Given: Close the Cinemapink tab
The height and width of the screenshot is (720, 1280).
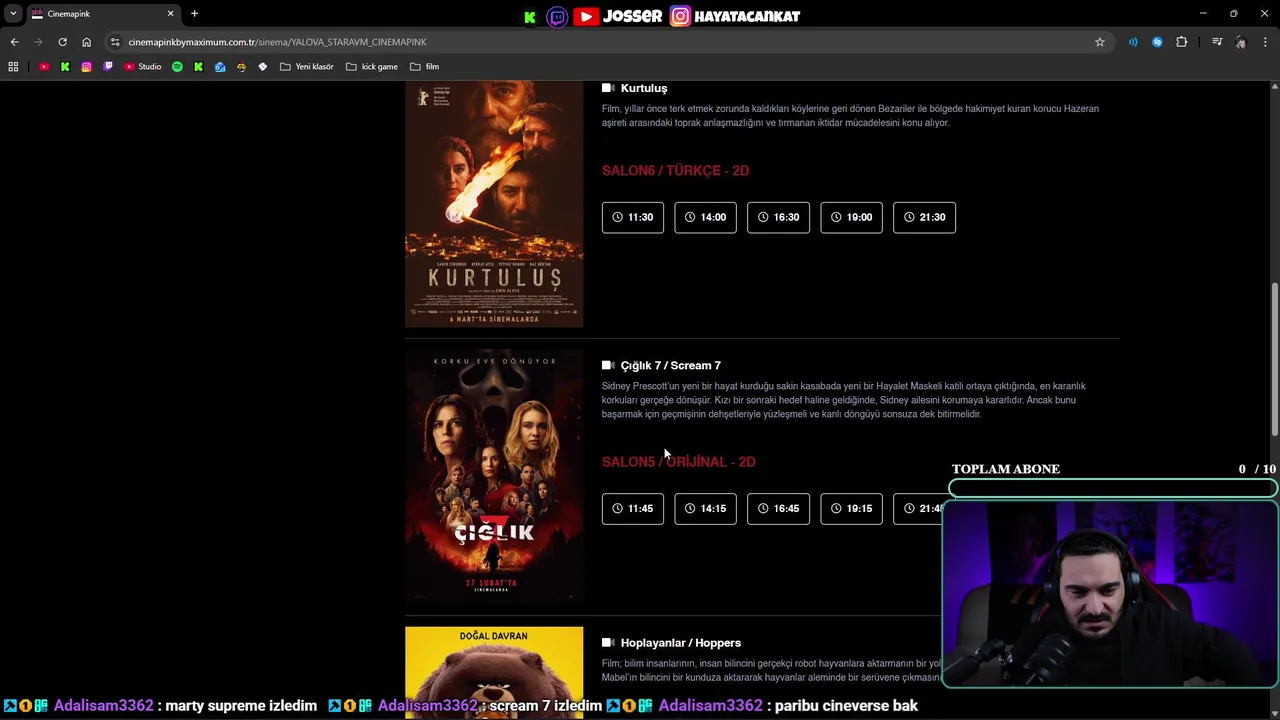Looking at the screenshot, I should pos(170,14).
